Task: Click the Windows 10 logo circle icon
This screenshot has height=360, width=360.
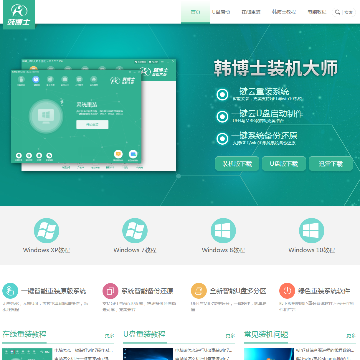Action: pos(311,230)
